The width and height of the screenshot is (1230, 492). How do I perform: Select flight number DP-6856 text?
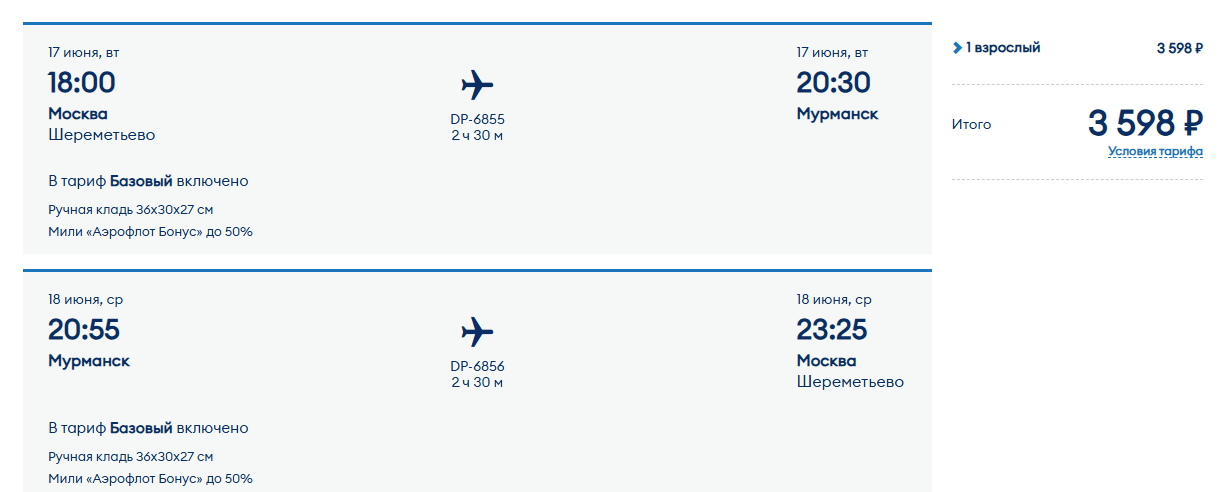[477, 366]
